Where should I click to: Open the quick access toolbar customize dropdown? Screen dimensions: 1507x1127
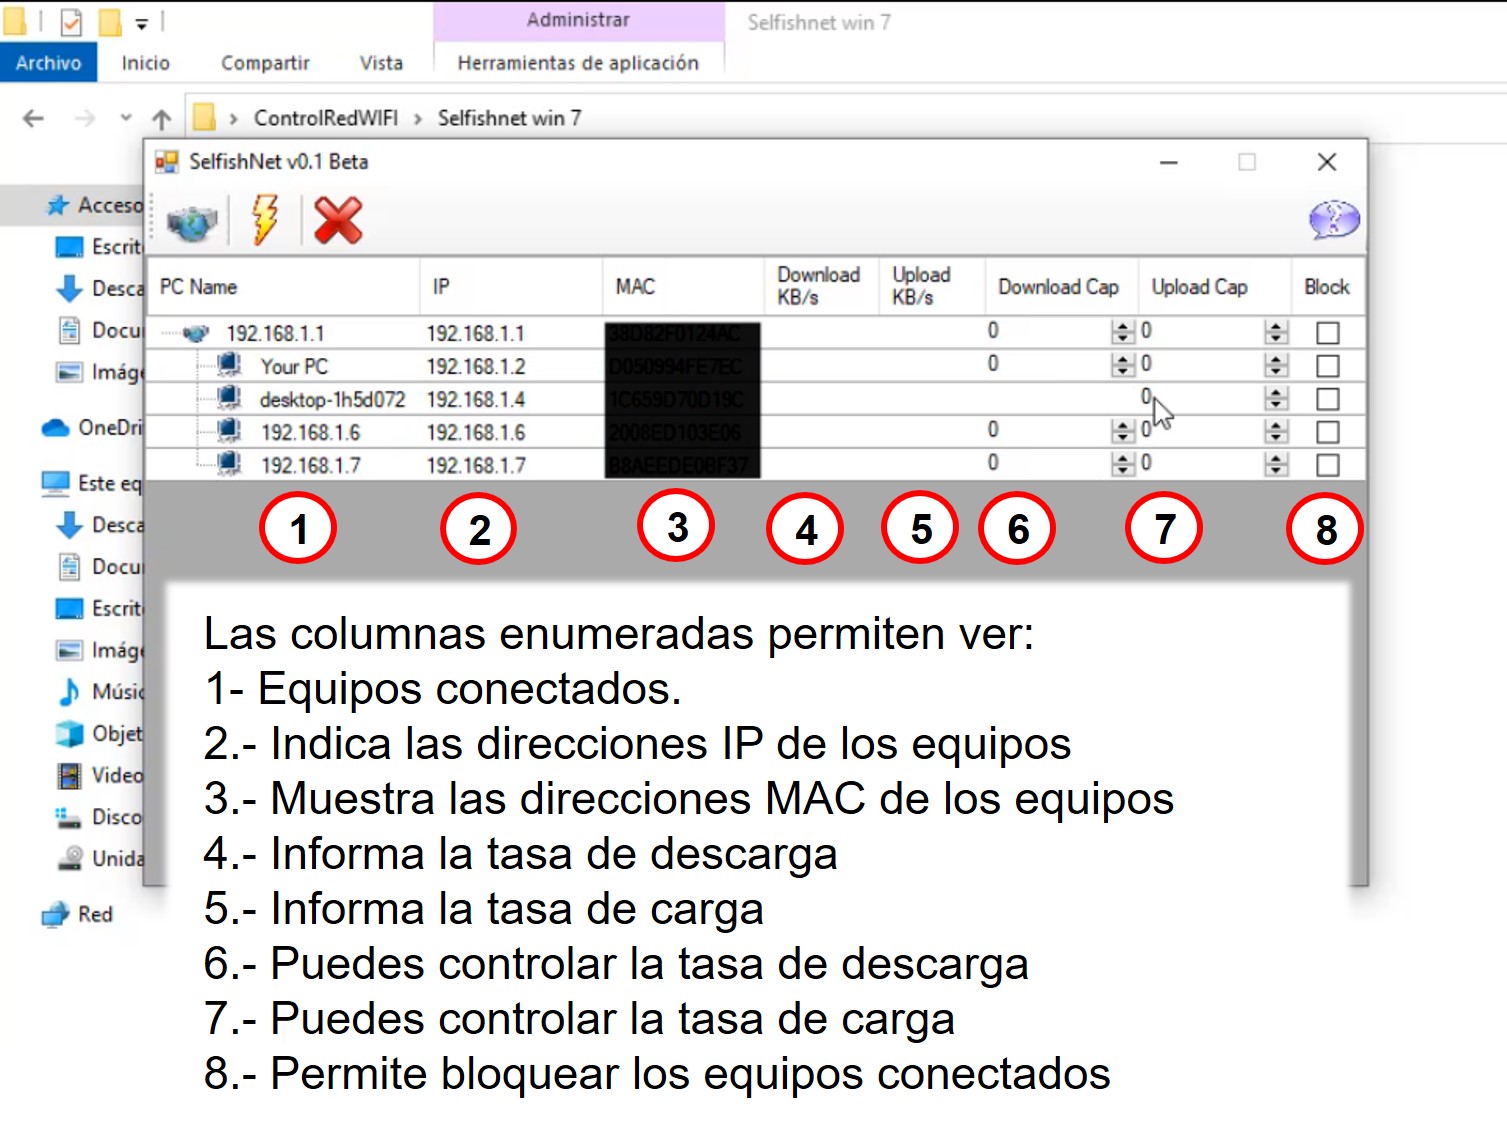(141, 23)
